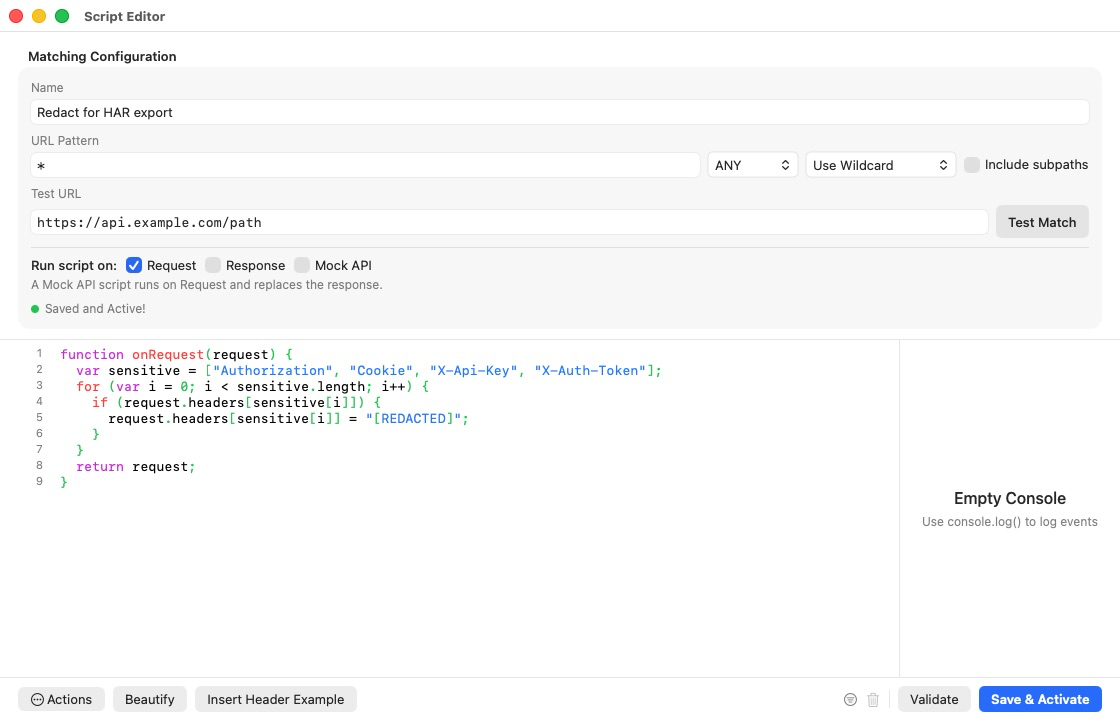Click the console filter icon
1120x720 pixels.
(x=850, y=699)
